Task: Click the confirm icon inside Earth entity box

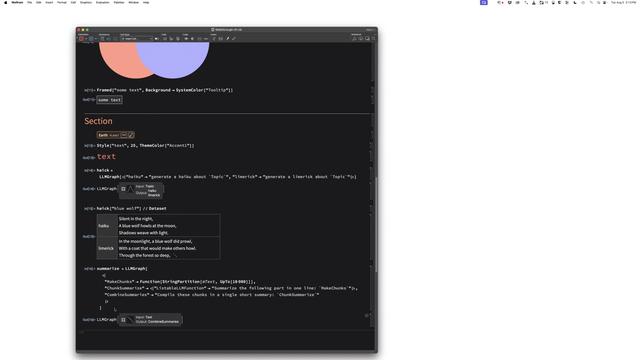Action: (x=124, y=135)
